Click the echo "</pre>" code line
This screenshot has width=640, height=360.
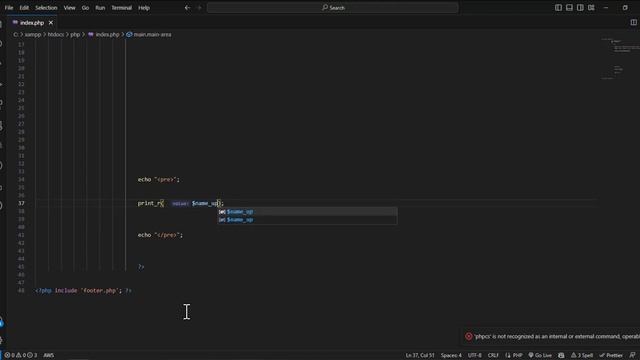click(160, 235)
